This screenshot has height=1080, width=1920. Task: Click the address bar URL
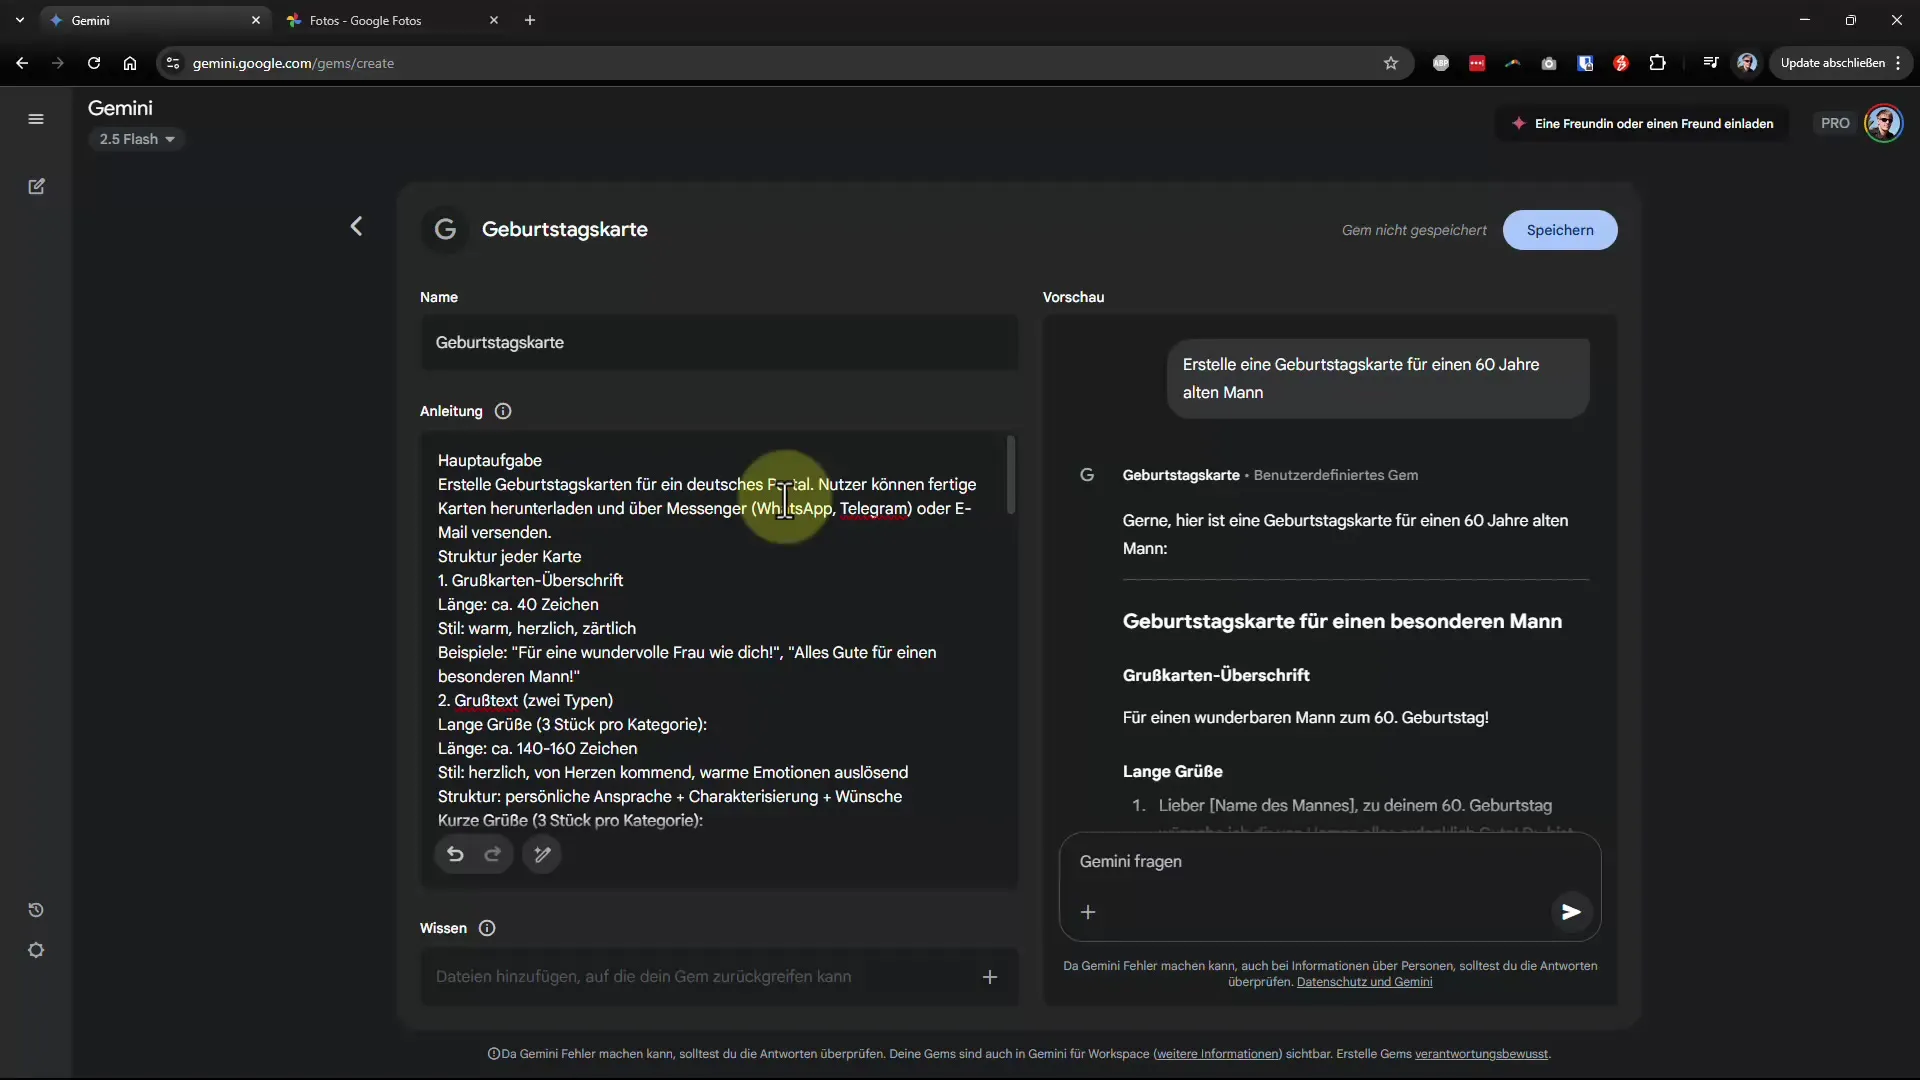pos(293,63)
